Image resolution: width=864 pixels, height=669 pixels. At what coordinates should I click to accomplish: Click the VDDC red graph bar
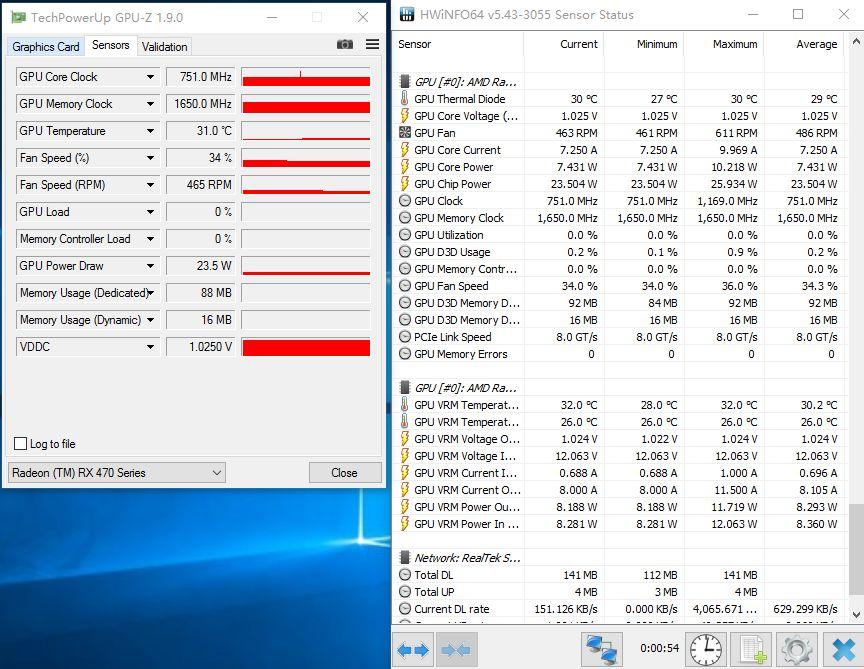click(x=306, y=347)
